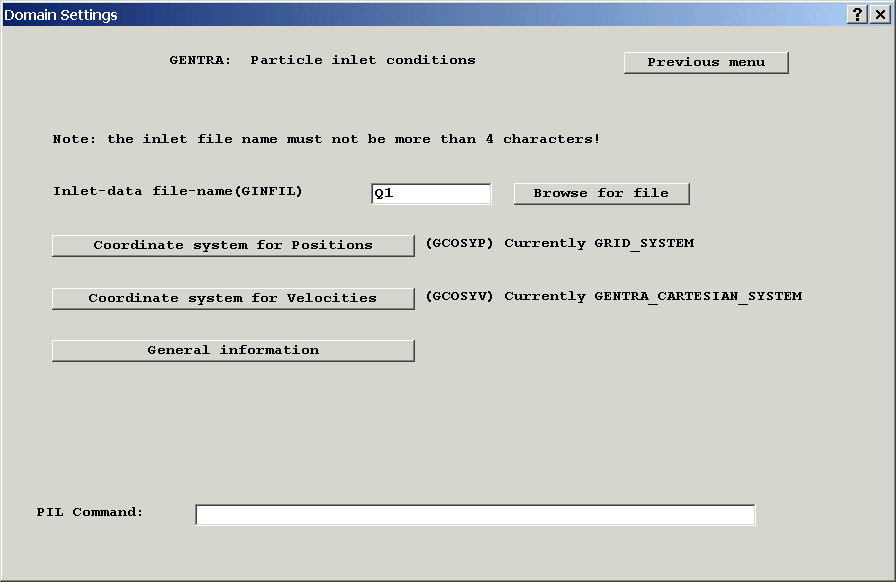This screenshot has height=582, width=896.
Task: Open Coordinate system for Velocities
Action: coord(233,298)
